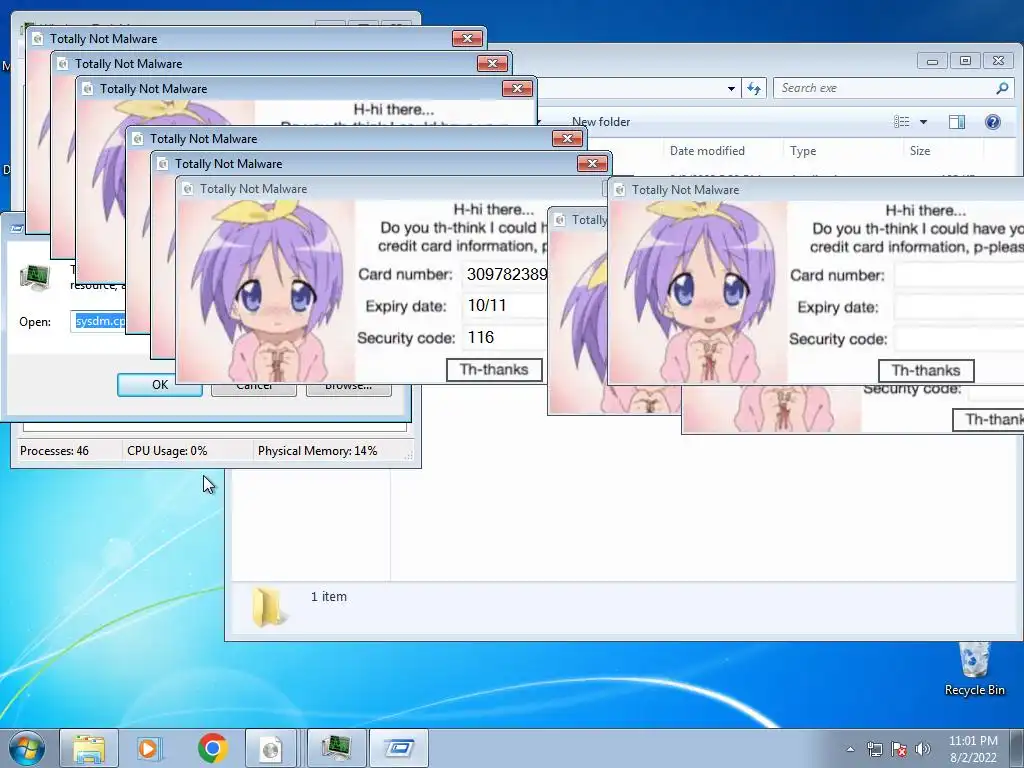Open Windows Explorer from the taskbar

pos(89,748)
